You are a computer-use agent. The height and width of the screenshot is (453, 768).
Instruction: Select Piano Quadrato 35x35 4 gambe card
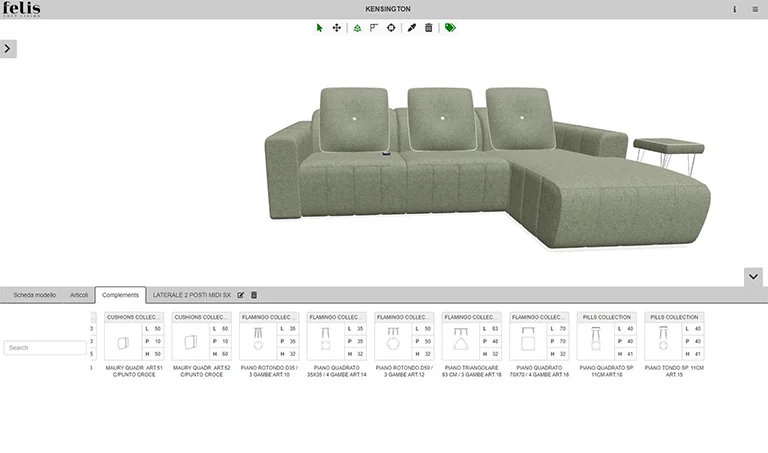click(x=336, y=345)
